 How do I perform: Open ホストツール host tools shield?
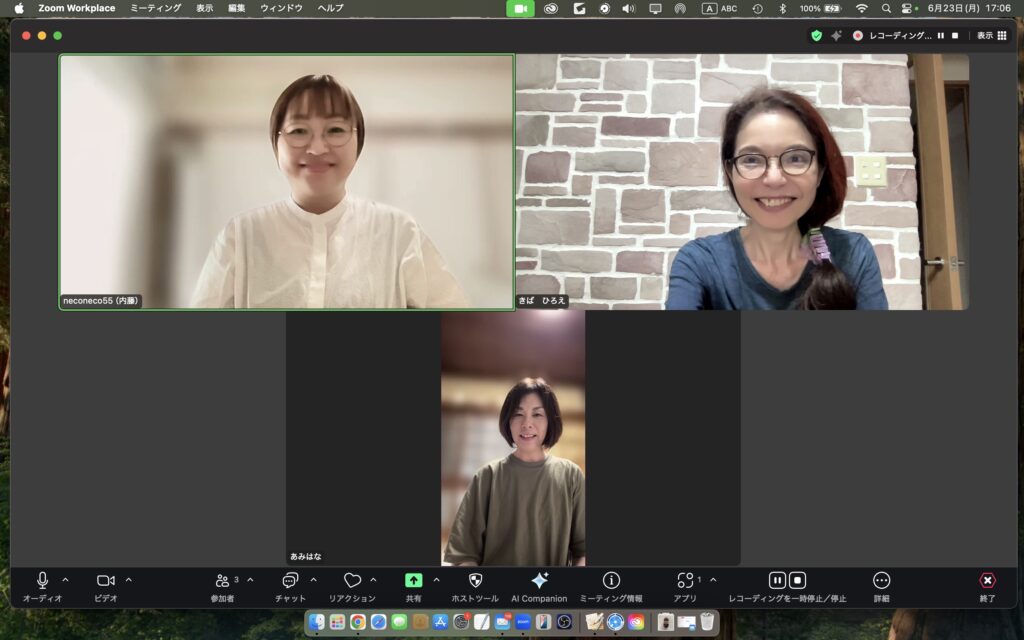(475, 581)
